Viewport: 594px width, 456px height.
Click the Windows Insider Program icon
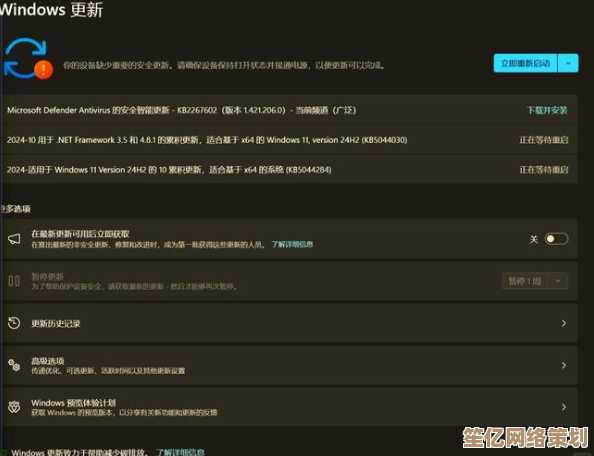[14, 407]
